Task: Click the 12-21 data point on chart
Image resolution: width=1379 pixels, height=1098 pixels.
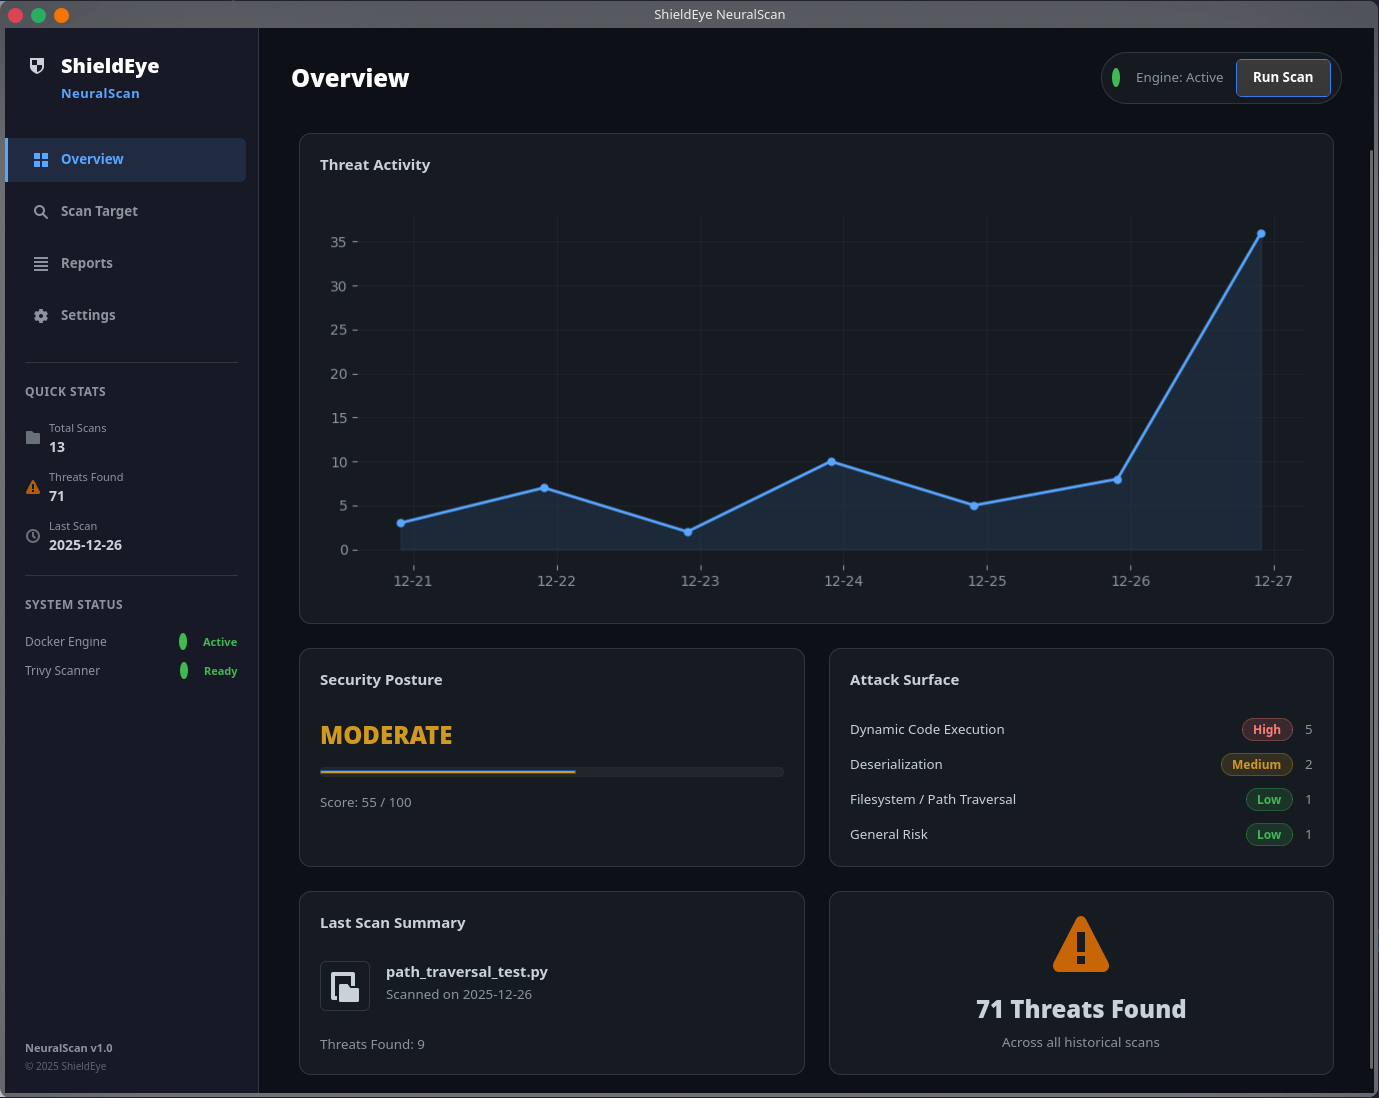Action: 401,523
